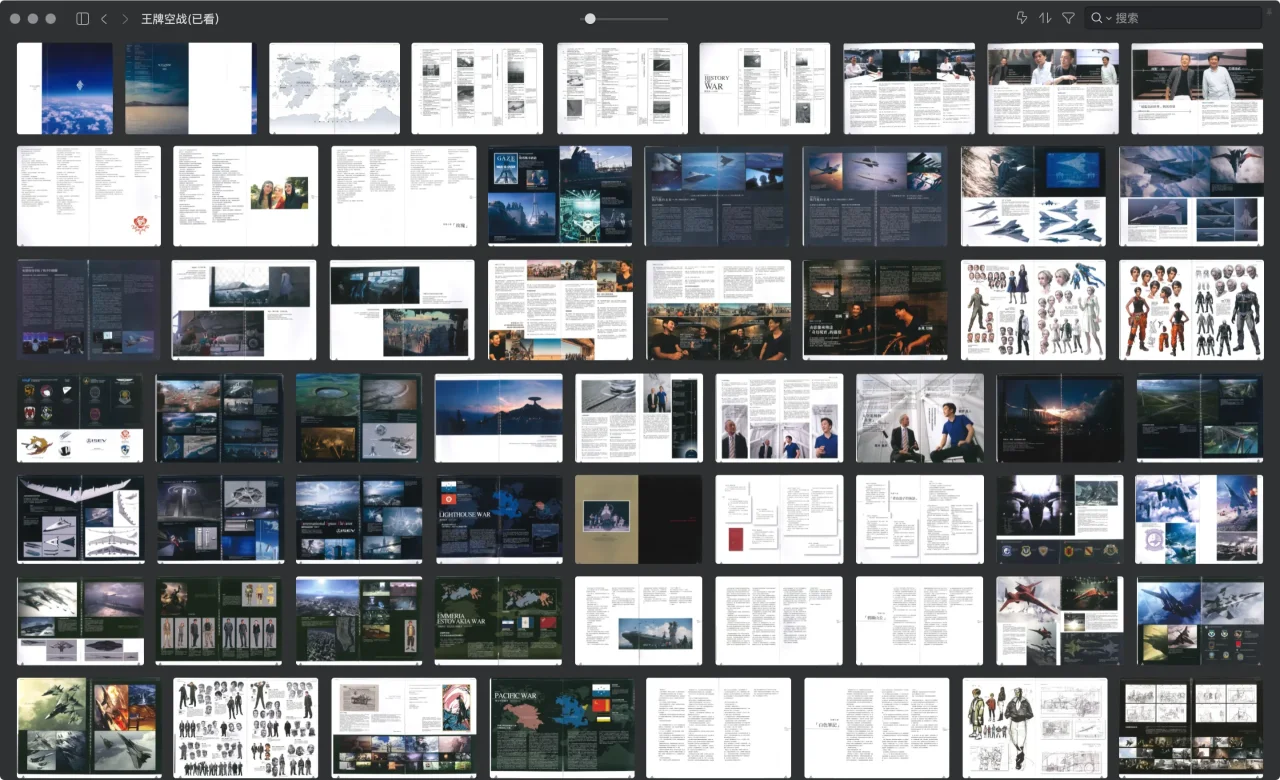
Task: Open search options magnifier dropdown
Action: point(1101,18)
